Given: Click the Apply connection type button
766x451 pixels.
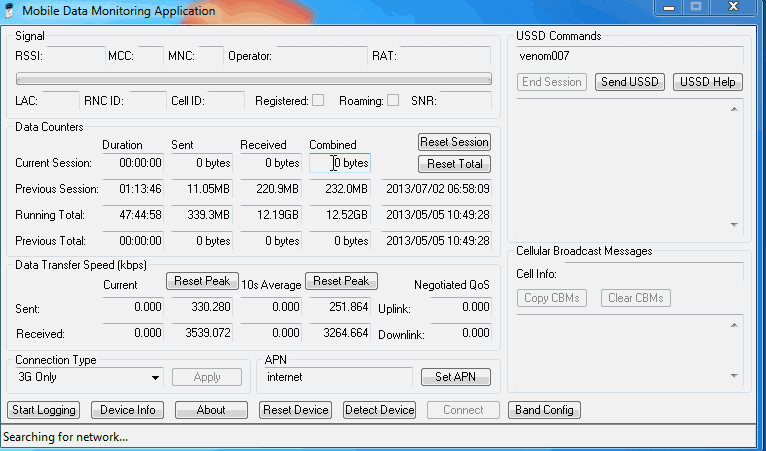Looking at the screenshot, I should pos(207,377).
